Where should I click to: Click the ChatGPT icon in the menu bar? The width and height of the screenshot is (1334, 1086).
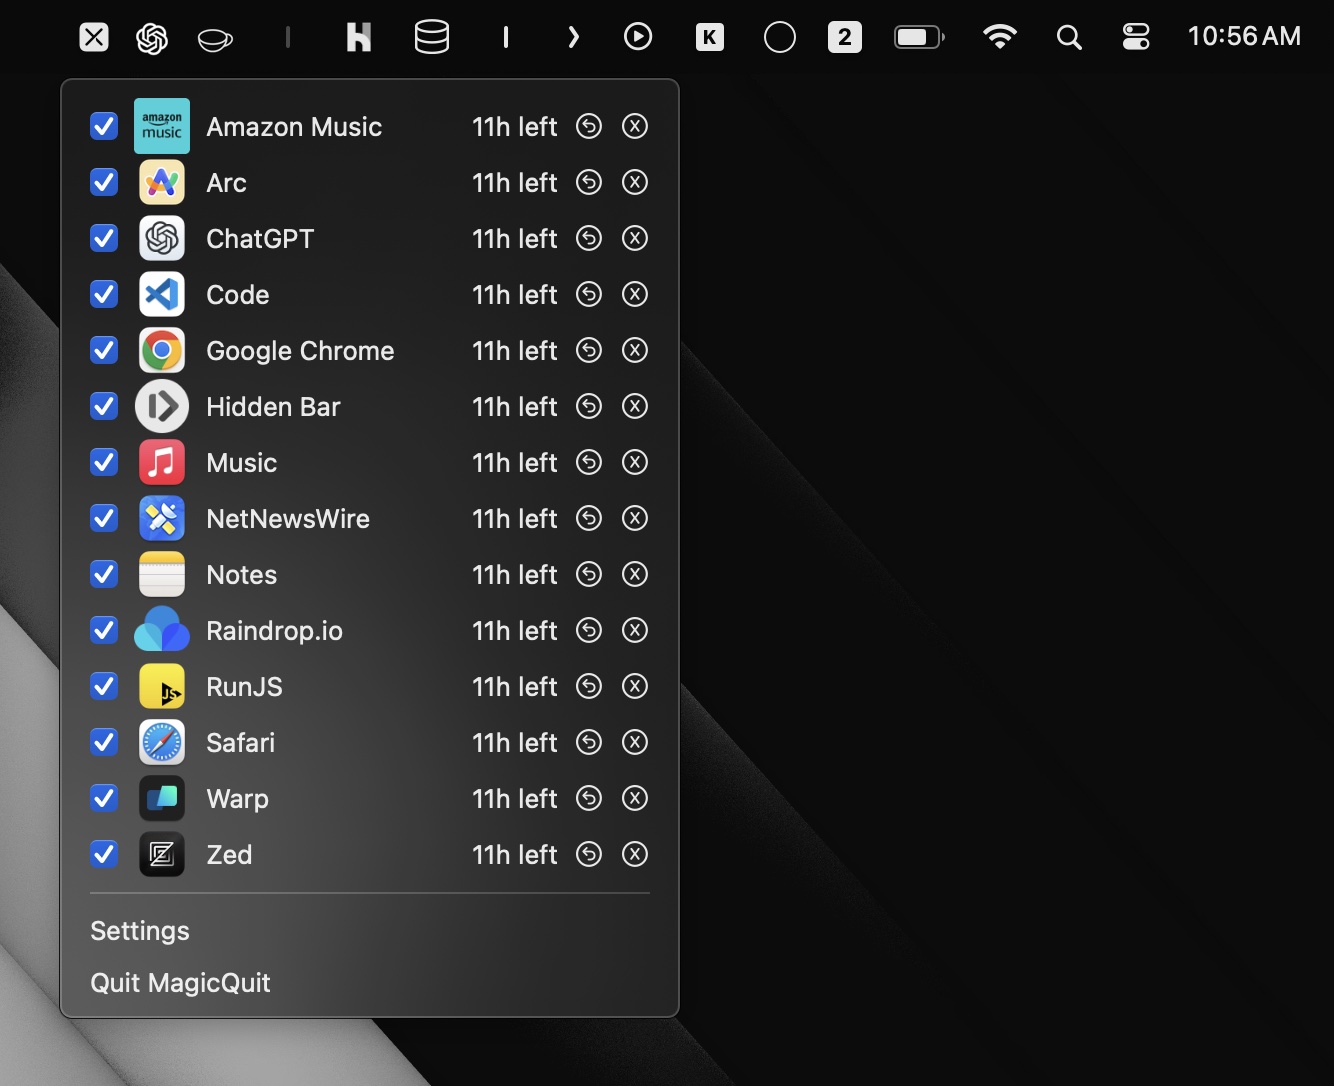click(152, 38)
